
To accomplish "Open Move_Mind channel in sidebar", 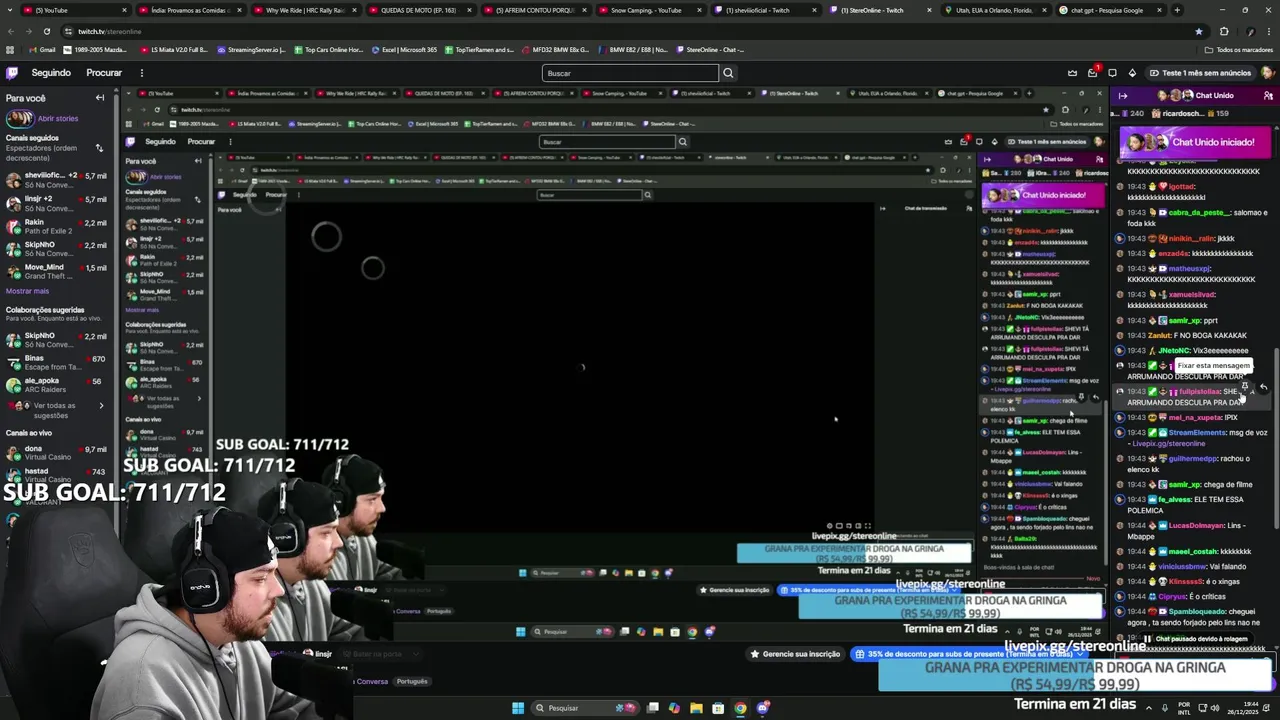I will pyautogui.click(x=55, y=272).
